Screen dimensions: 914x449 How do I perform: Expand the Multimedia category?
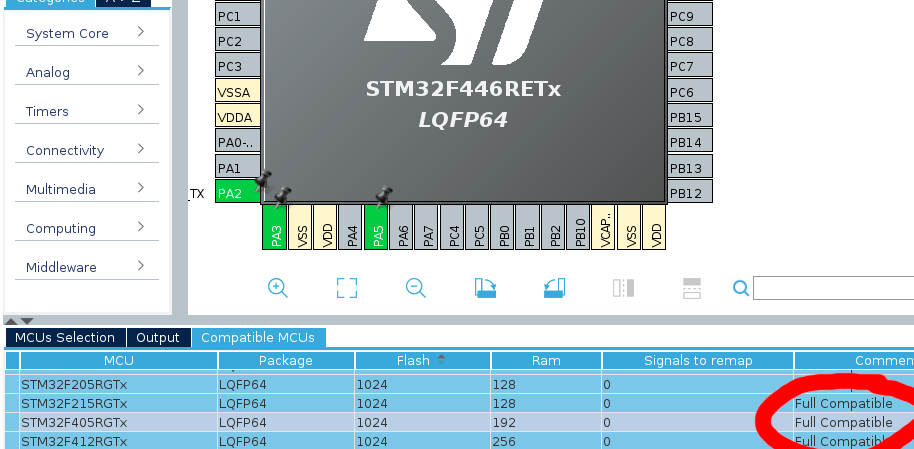(x=87, y=190)
